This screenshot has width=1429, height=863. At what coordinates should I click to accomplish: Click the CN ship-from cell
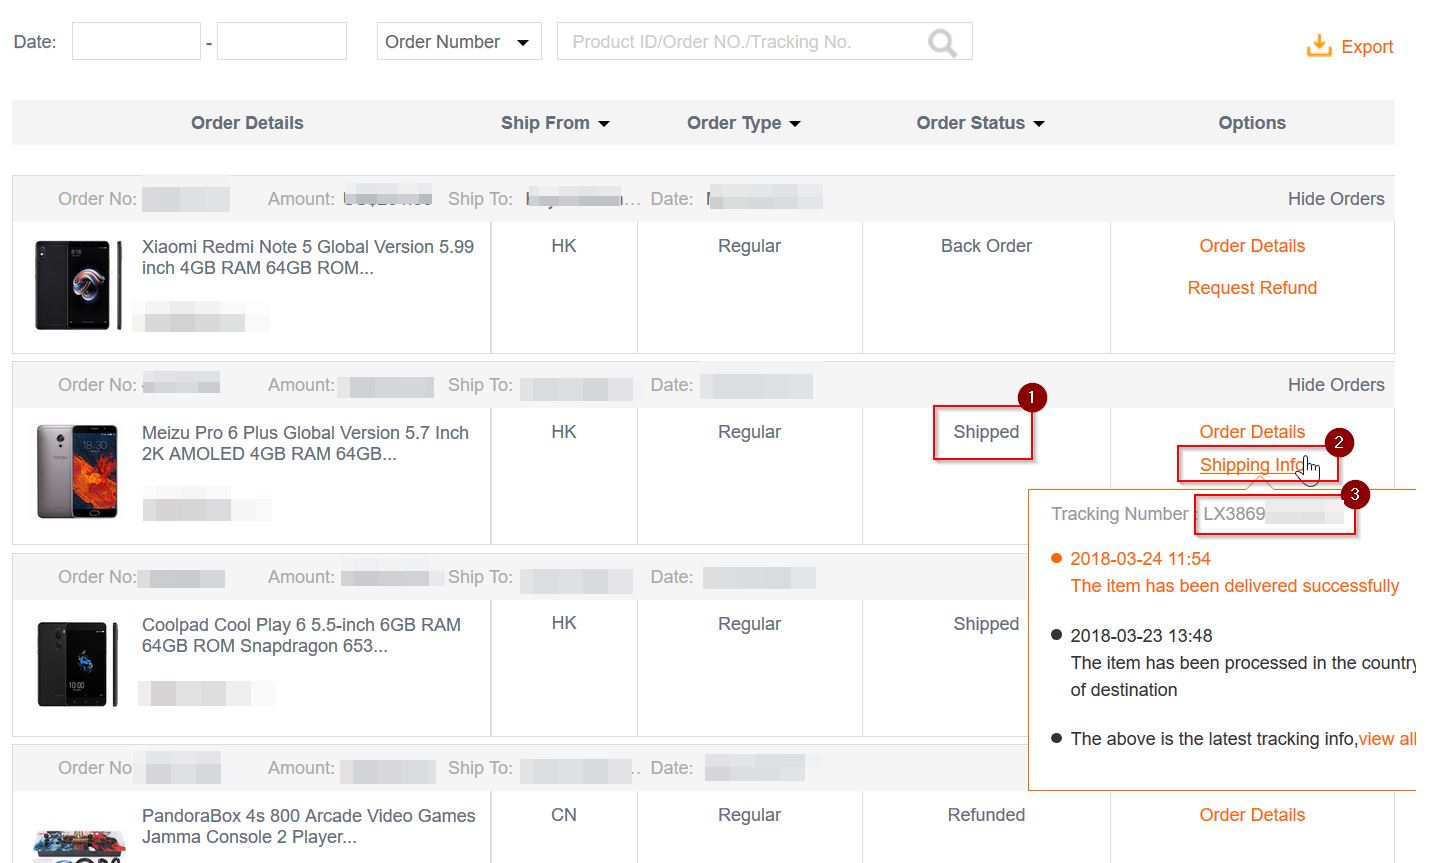pos(564,815)
